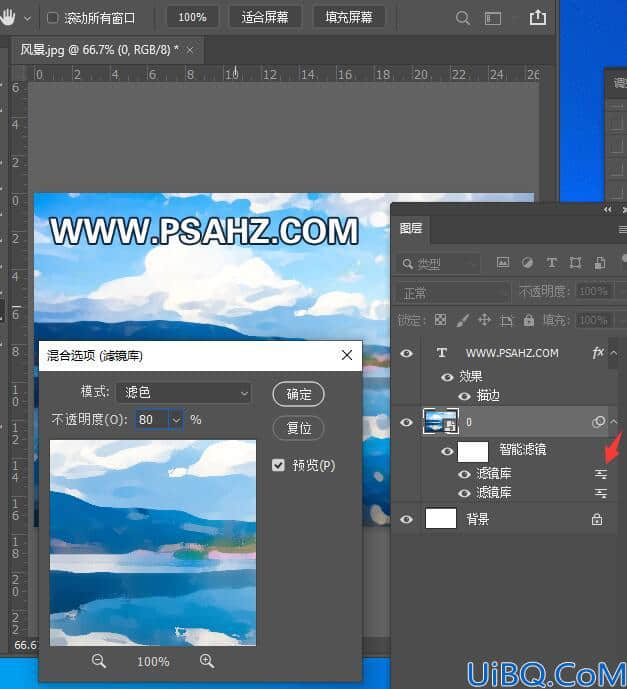Click the 100% zoom button
This screenshot has height=689, width=627.
tap(192, 18)
